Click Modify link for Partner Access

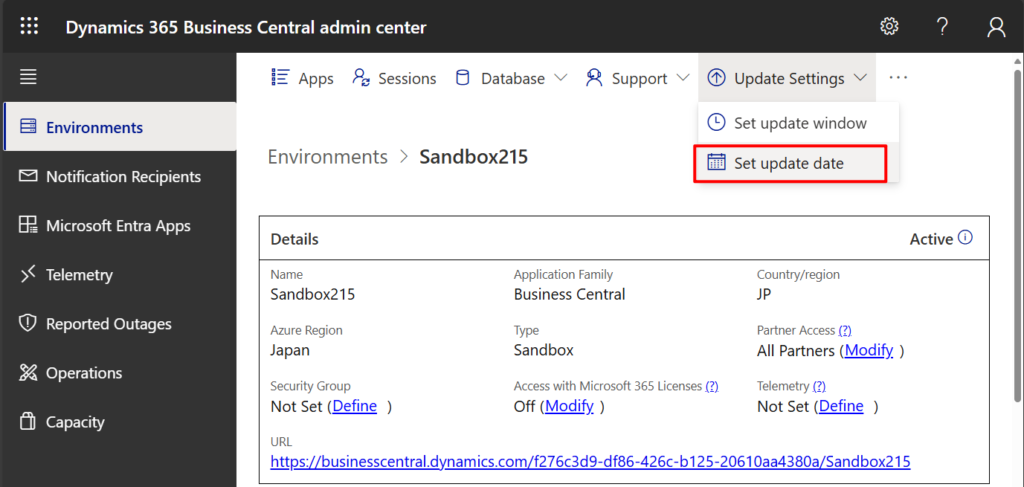pos(868,351)
